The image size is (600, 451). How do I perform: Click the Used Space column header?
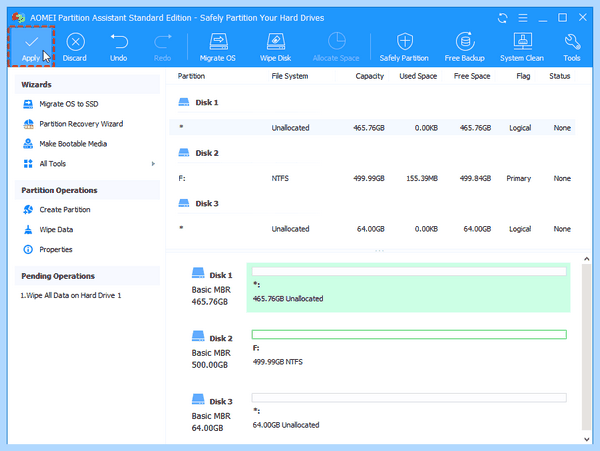click(x=418, y=76)
